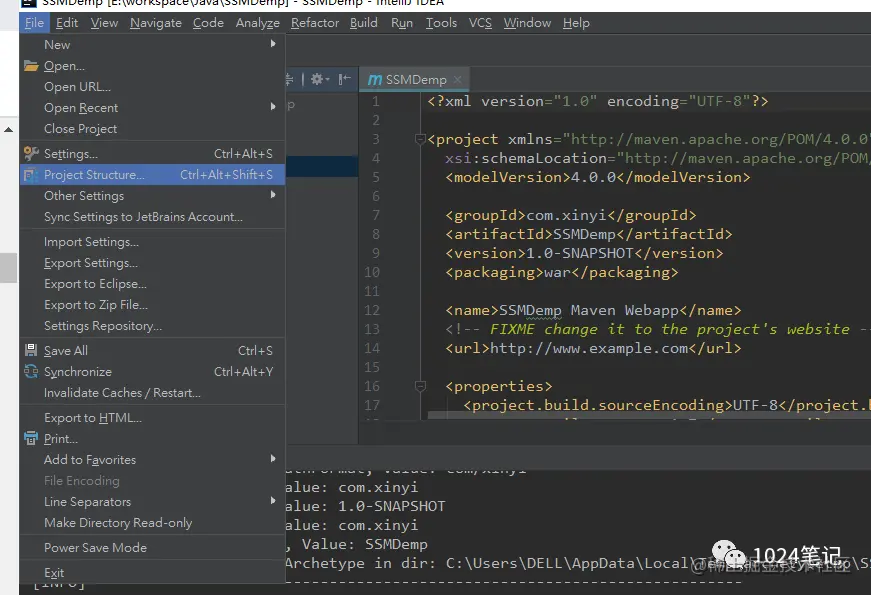Viewport: 871px width, 595px height.
Task: Open the Code menu
Action: [208, 23]
